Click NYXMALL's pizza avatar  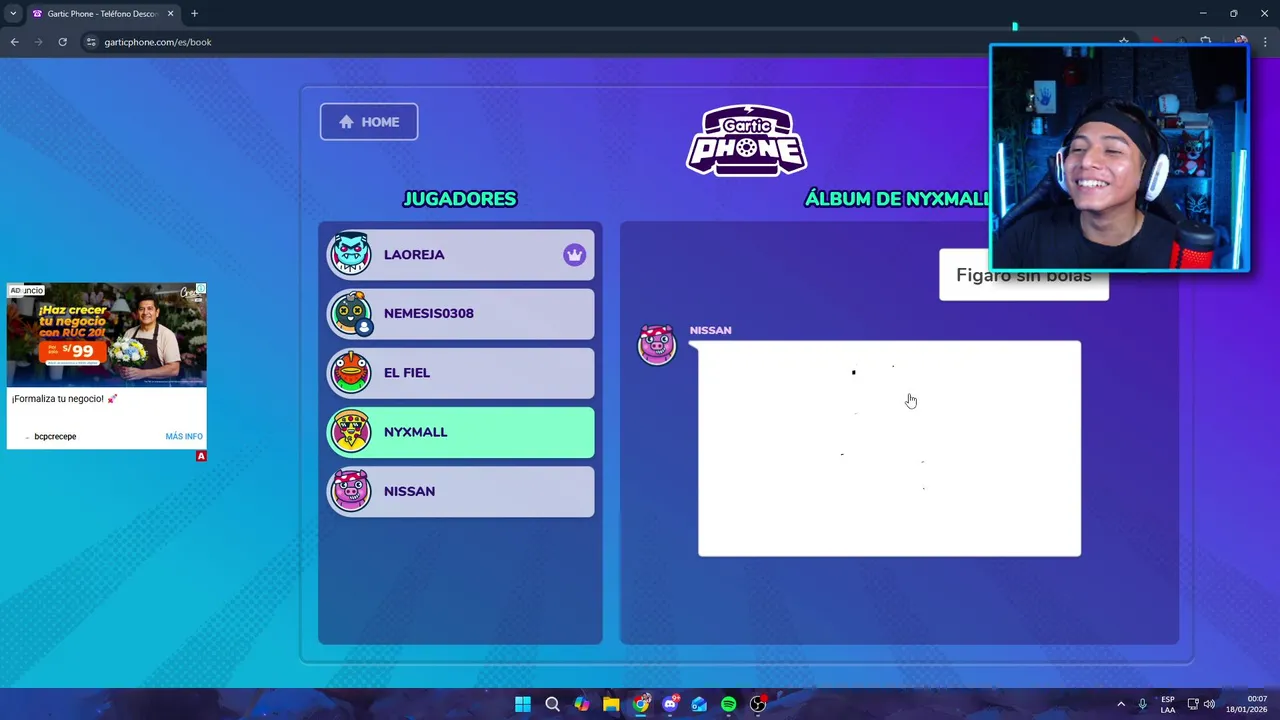[351, 432]
